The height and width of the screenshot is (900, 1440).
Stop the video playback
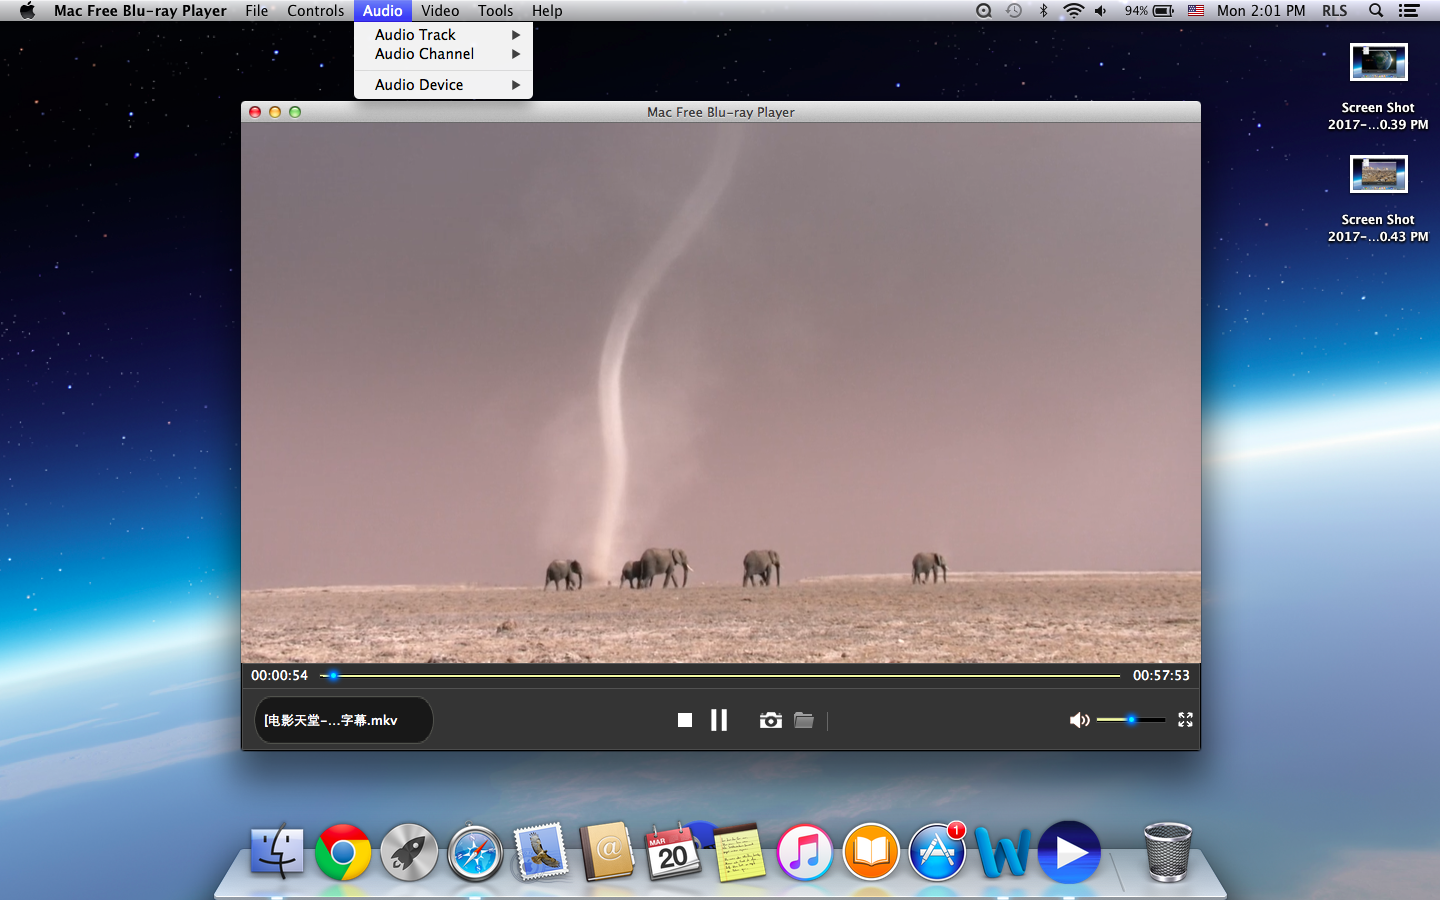point(685,720)
